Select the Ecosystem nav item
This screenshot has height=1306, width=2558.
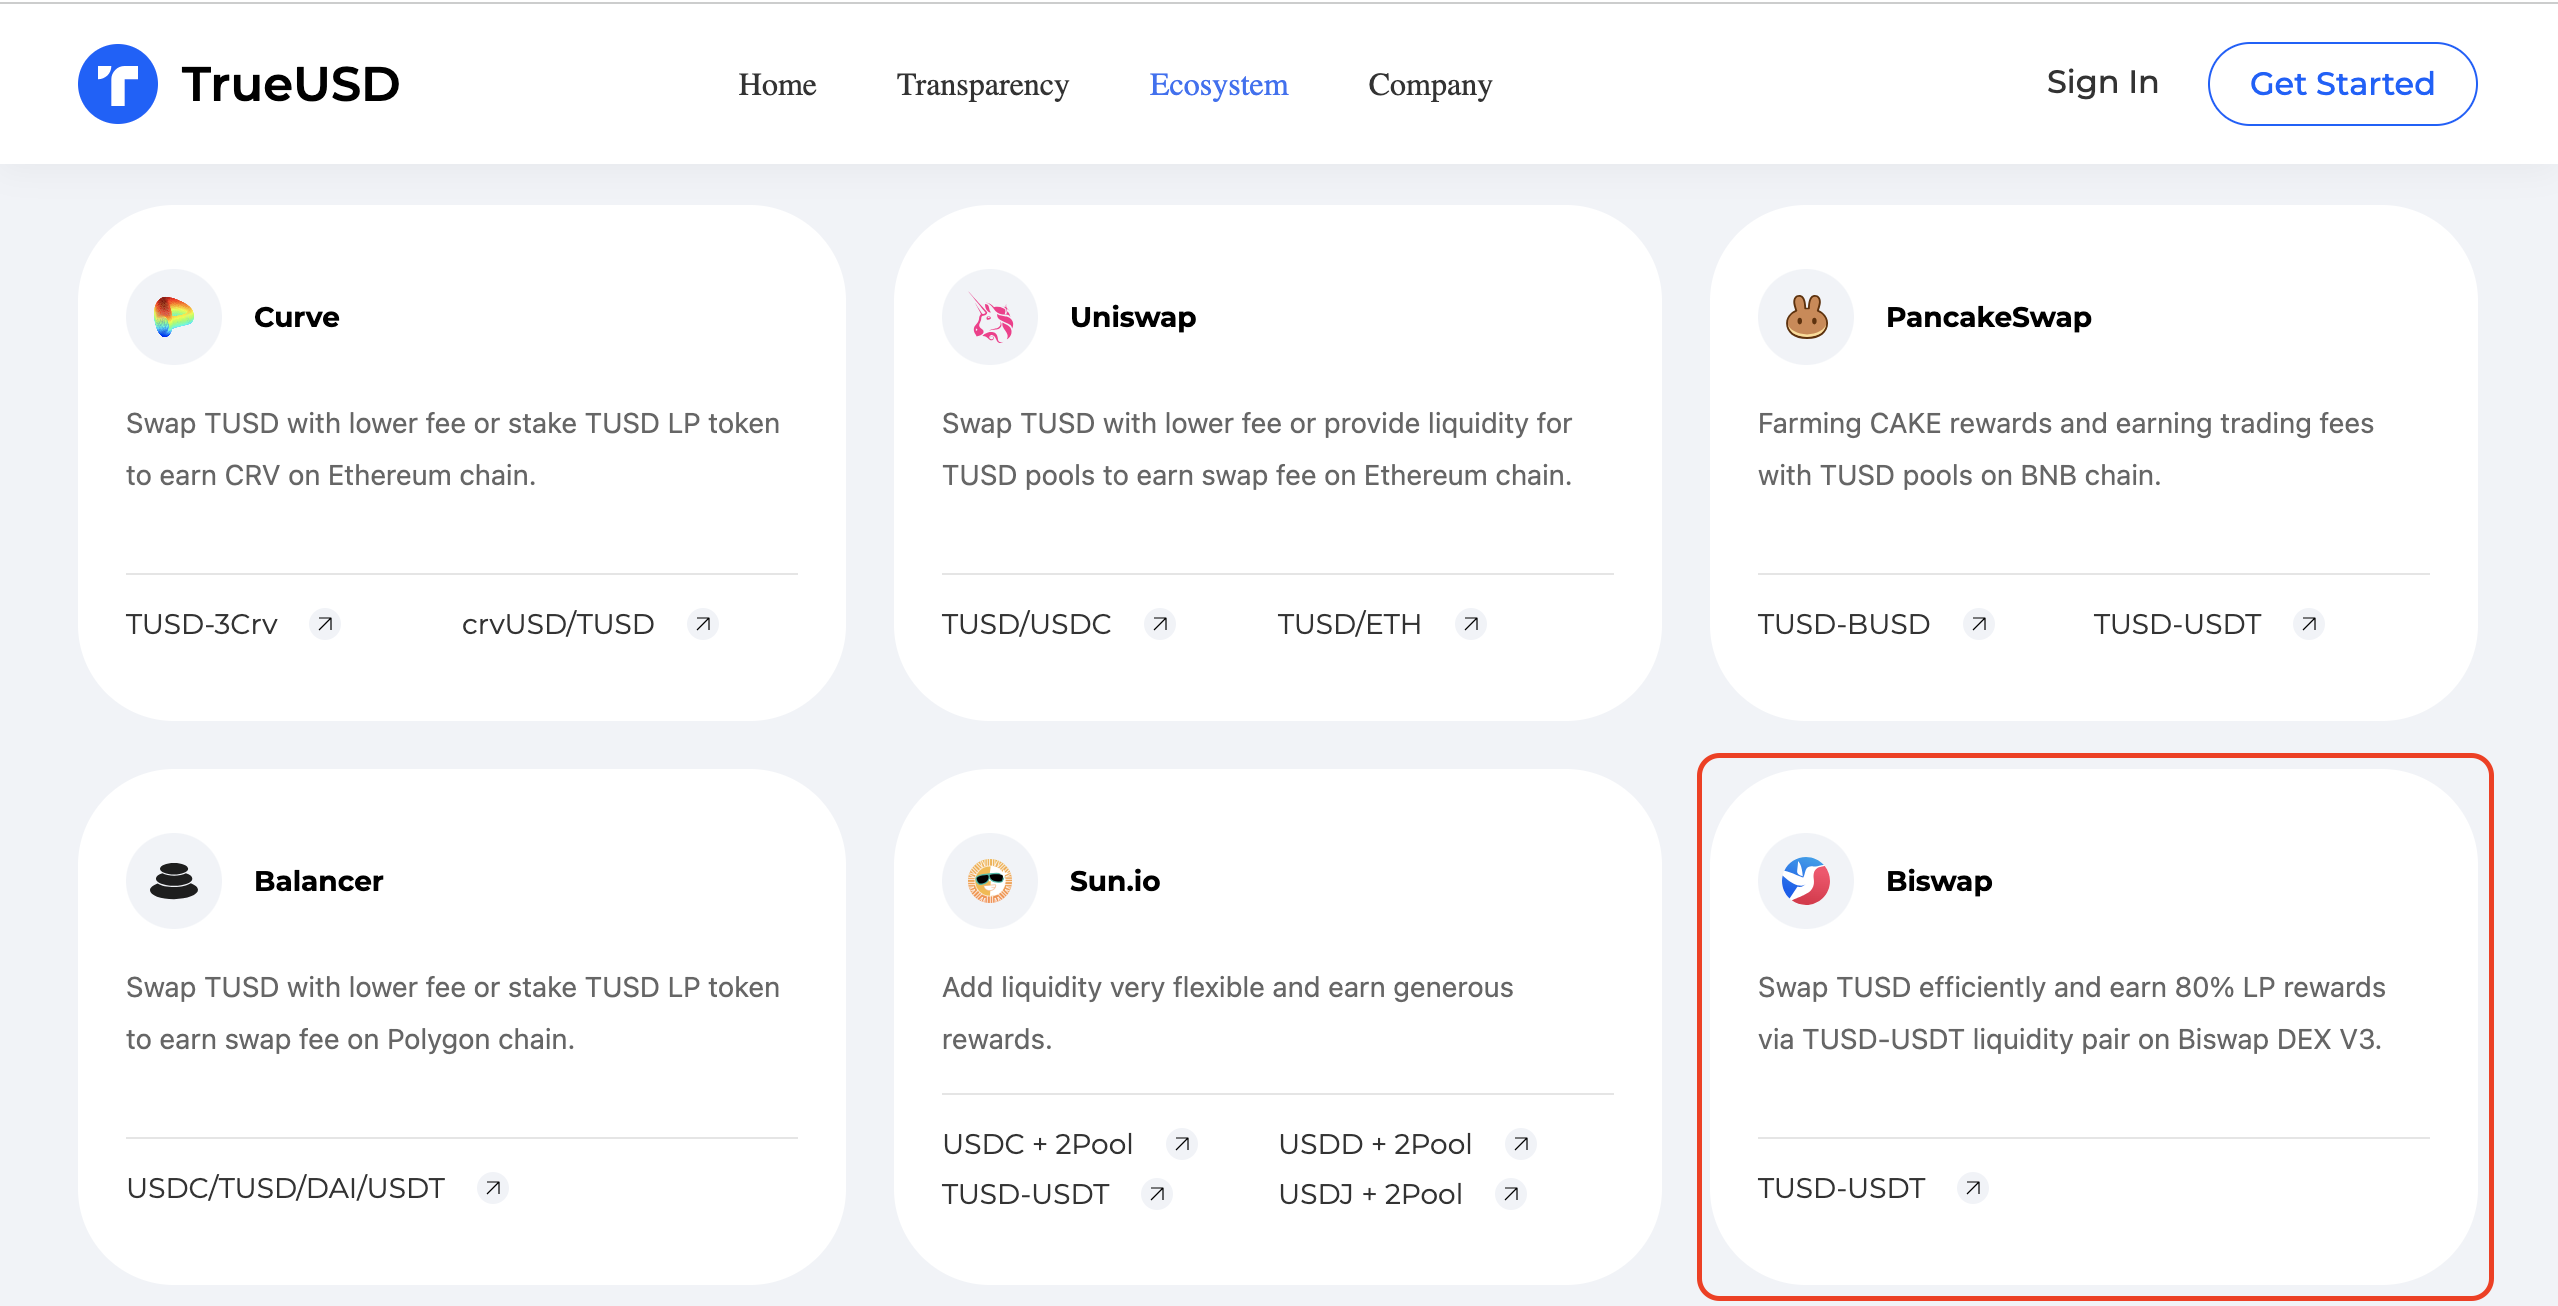(x=1218, y=85)
